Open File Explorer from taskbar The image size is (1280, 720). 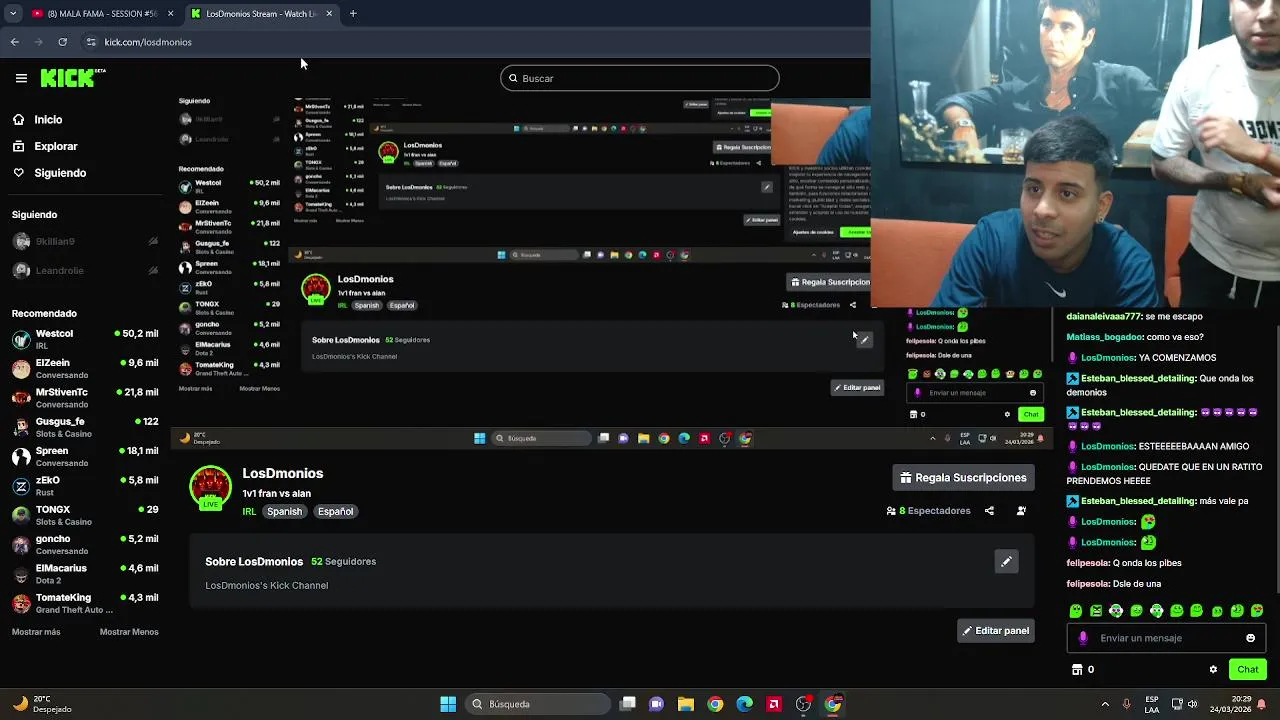tap(686, 704)
